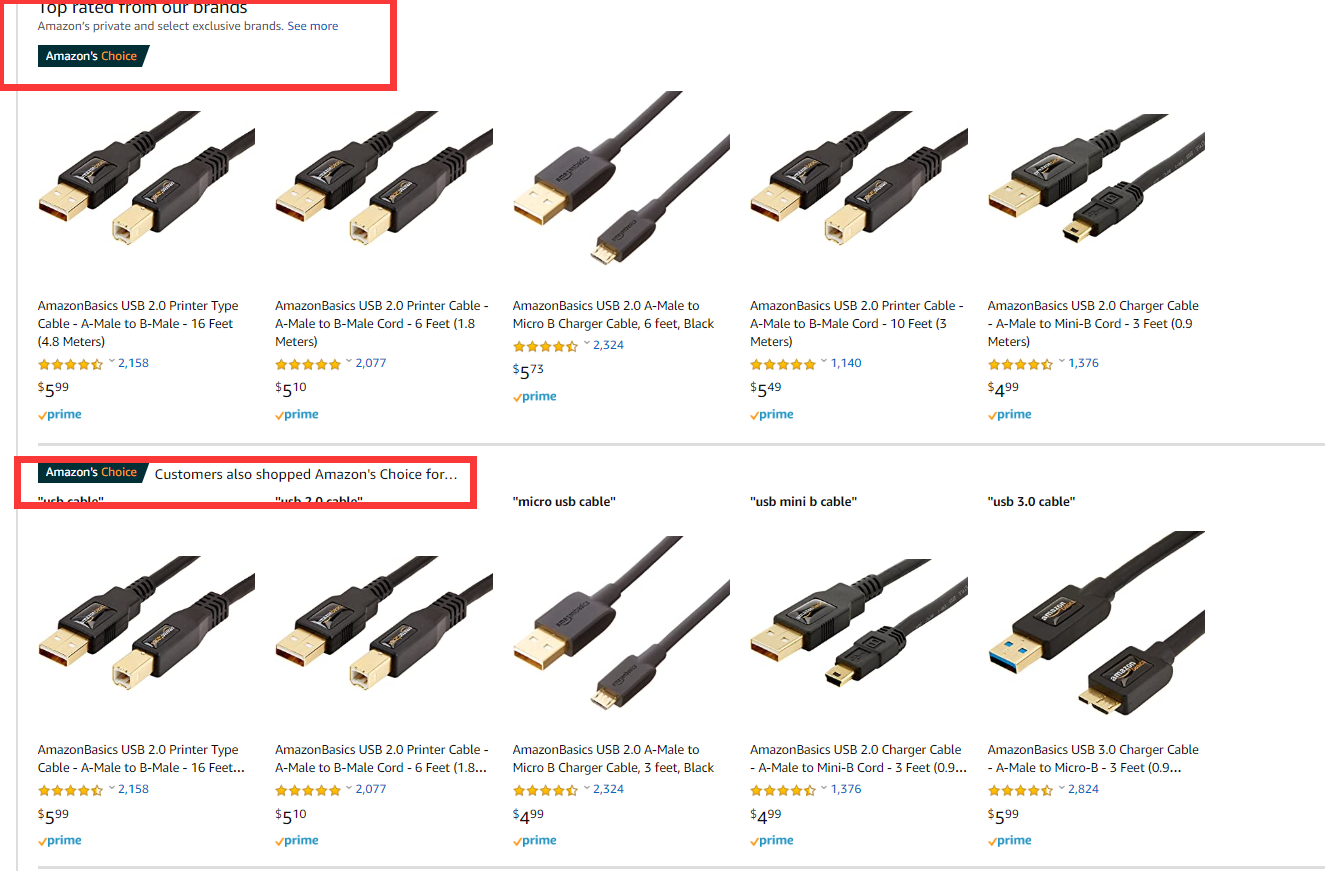Click star rating of 6 feet Micro B cable
Image resolution: width=1325 pixels, height=871 pixels.
point(545,346)
